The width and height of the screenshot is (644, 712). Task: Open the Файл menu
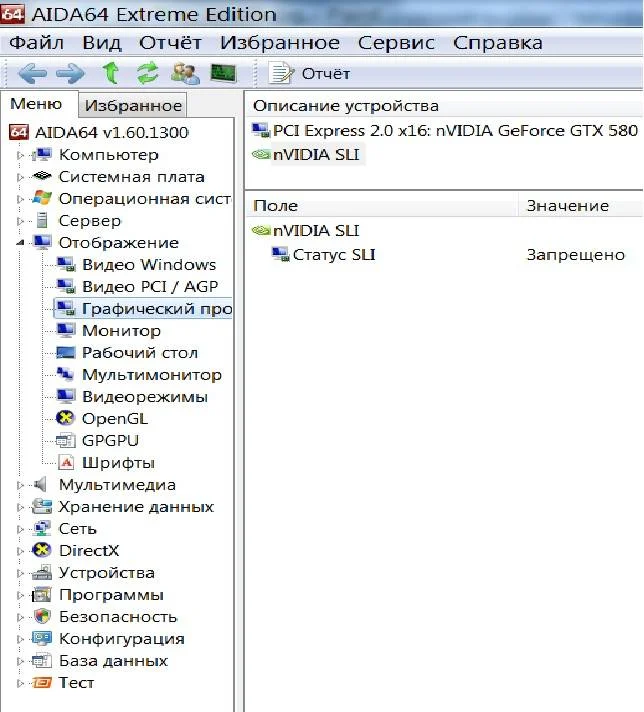coord(36,43)
